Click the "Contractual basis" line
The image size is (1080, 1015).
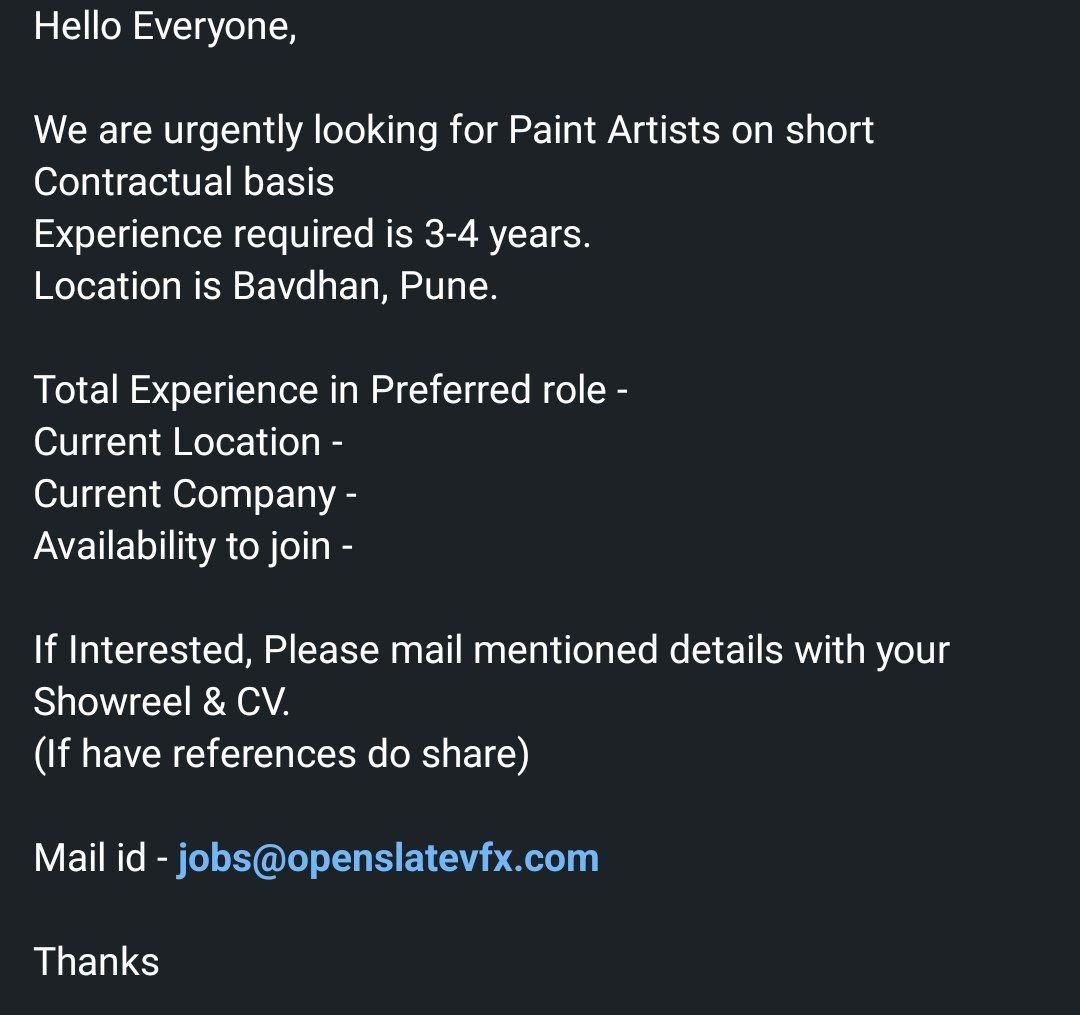click(184, 182)
